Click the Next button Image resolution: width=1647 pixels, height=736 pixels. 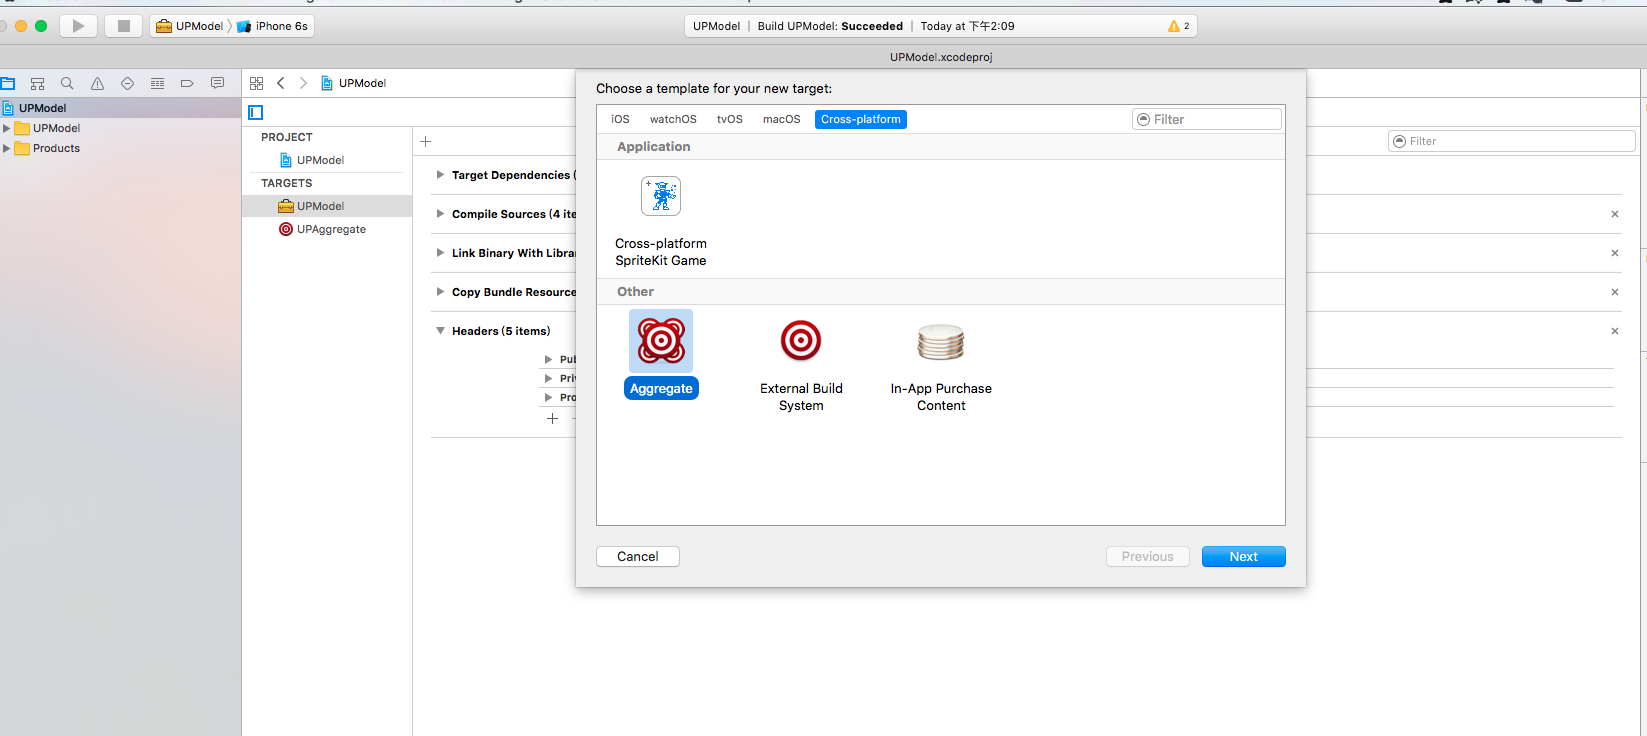coord(1243,557)
